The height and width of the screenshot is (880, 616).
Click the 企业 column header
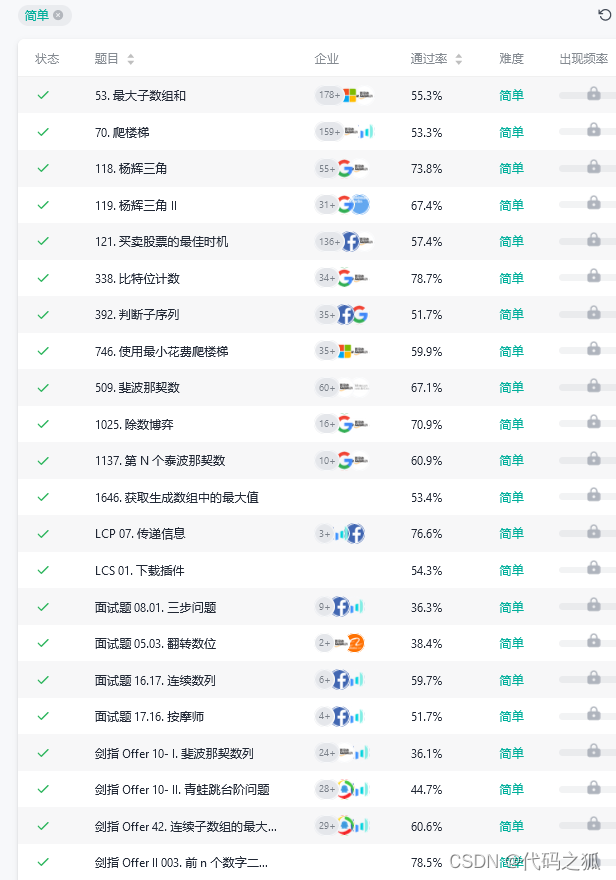[x=327, y=59]
